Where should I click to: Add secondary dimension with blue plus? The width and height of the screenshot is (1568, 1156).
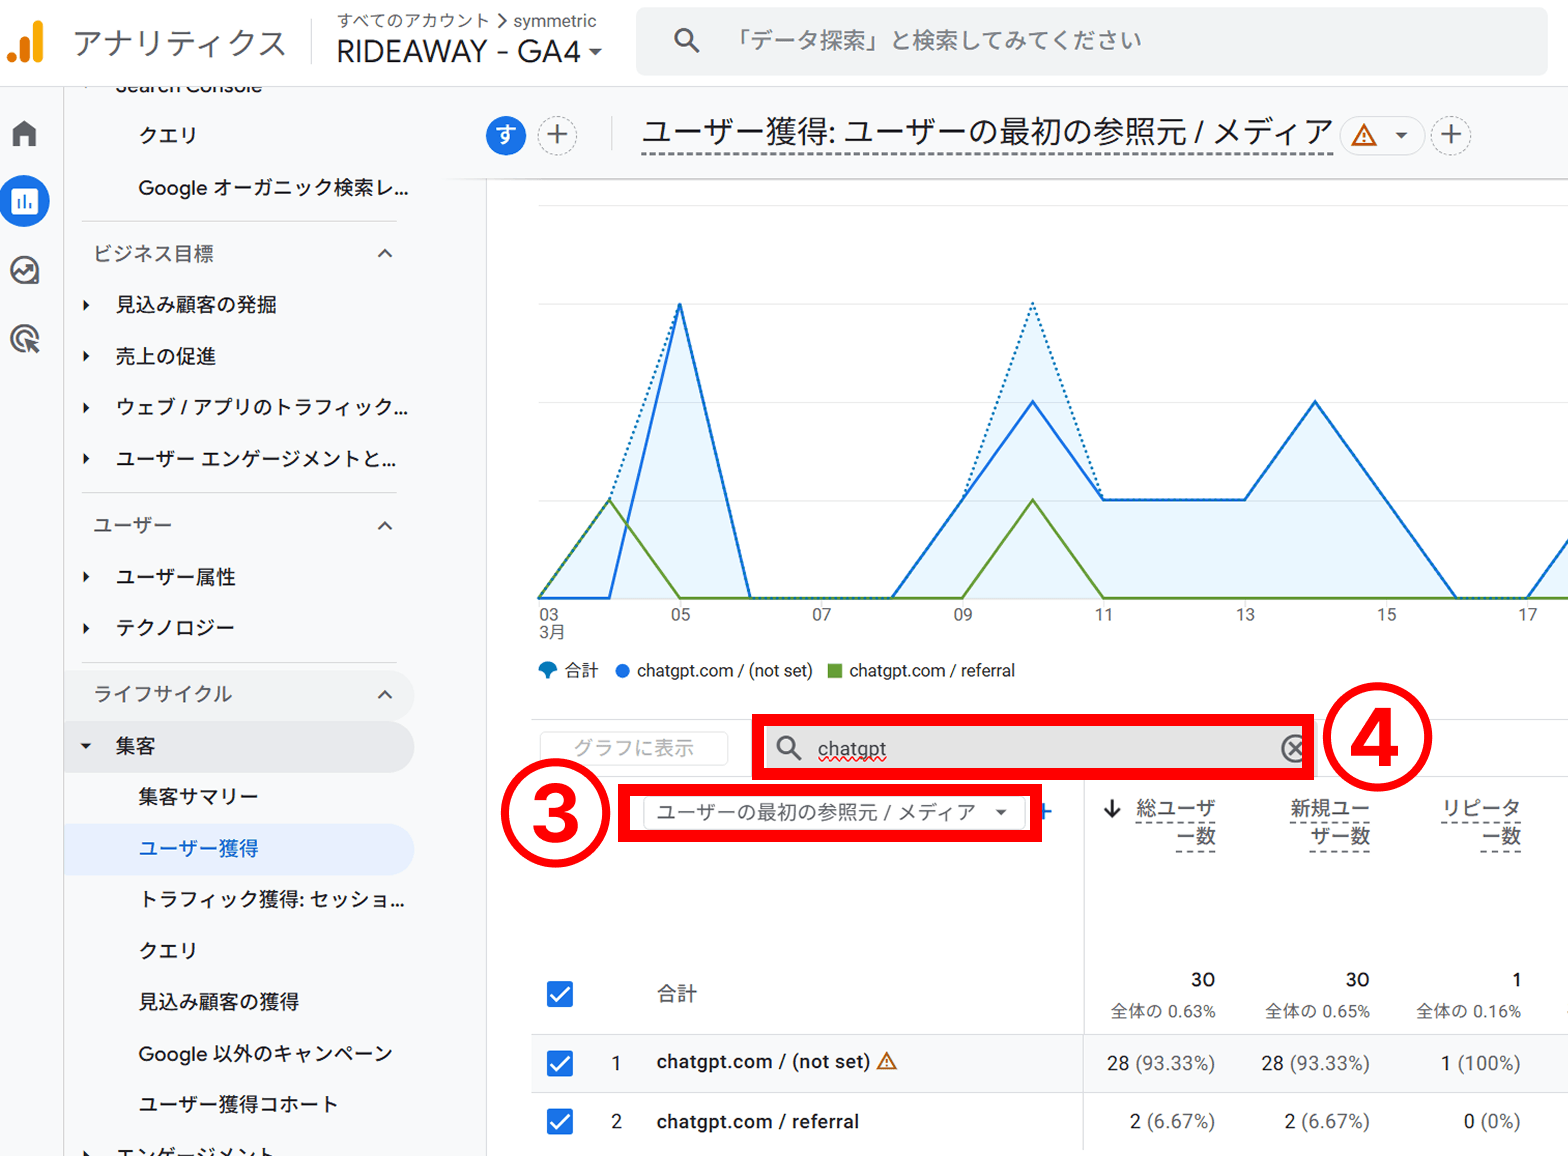point(1046,812)
